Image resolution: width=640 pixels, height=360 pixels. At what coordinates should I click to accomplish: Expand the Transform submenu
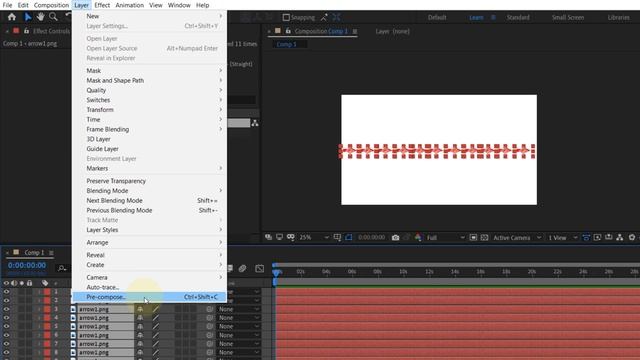pos(149,110)
